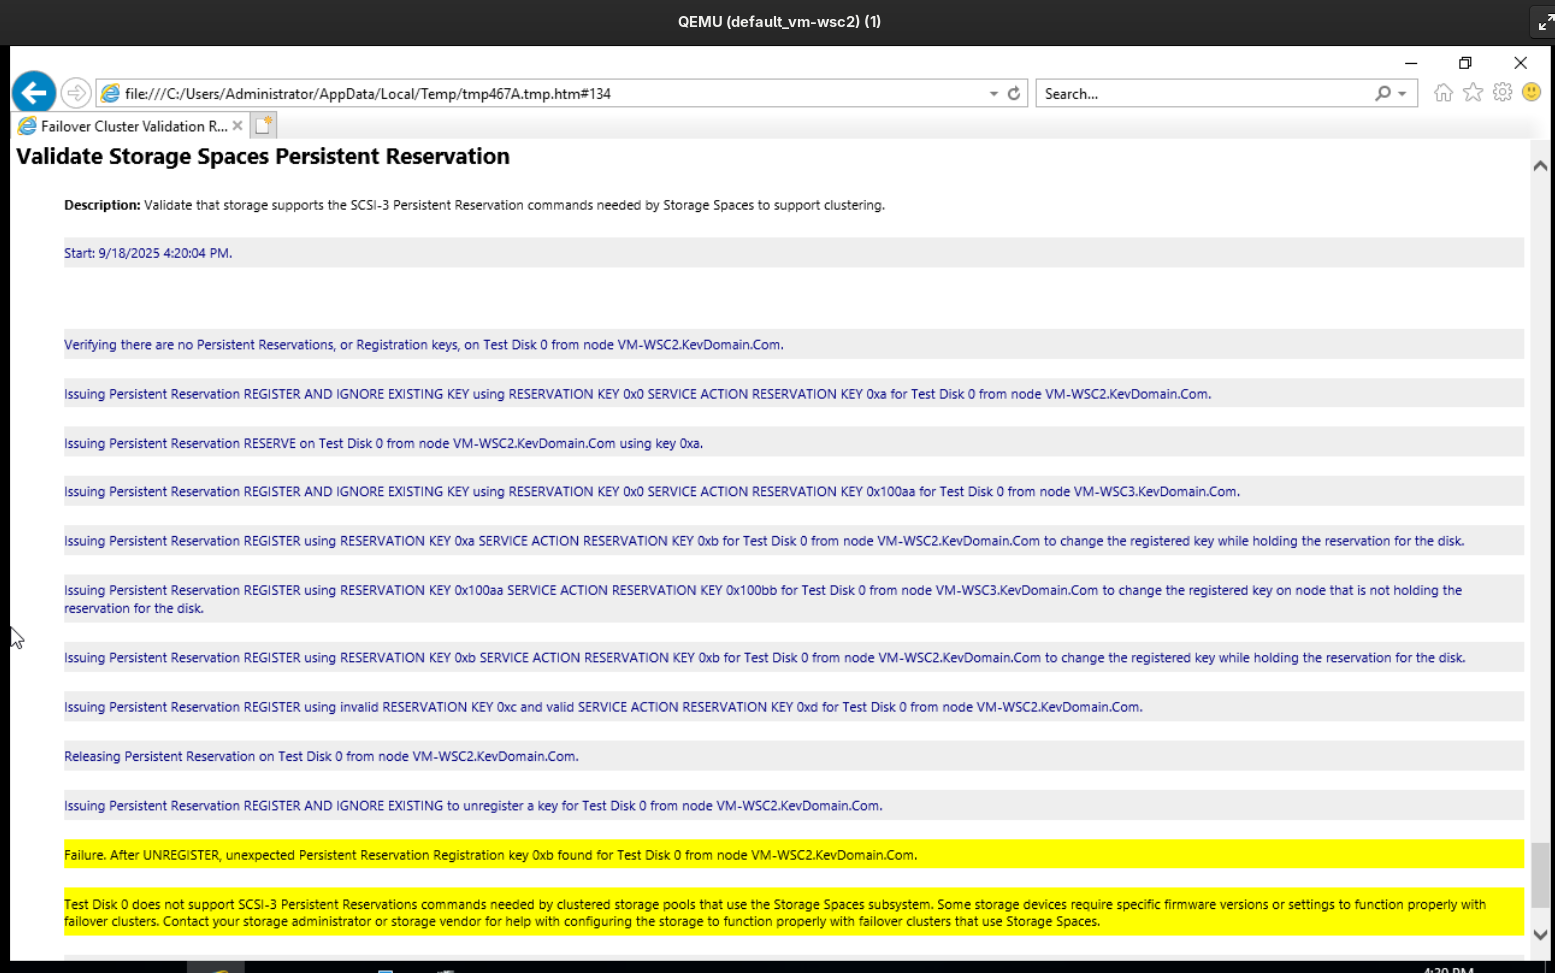
Task: Select the Failover Cluster Validation Report tab
Action: [x=130, y=126]
